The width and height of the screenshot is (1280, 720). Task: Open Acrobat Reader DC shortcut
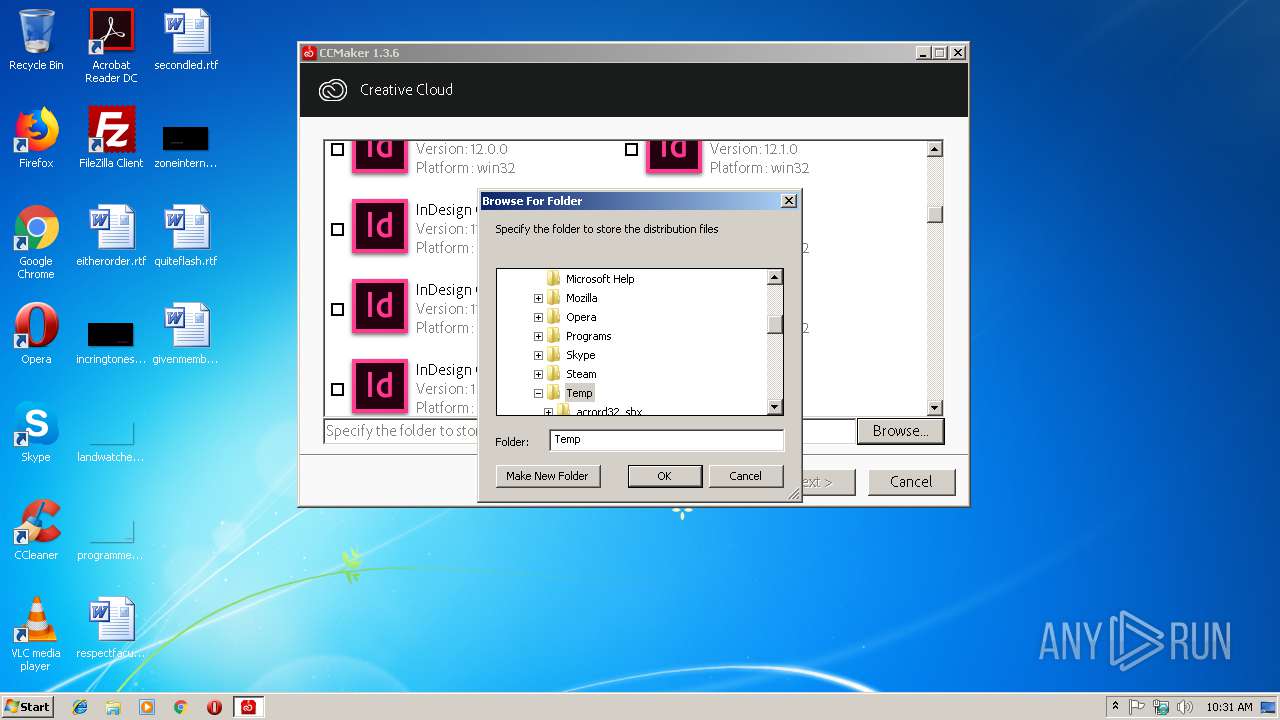111,46
